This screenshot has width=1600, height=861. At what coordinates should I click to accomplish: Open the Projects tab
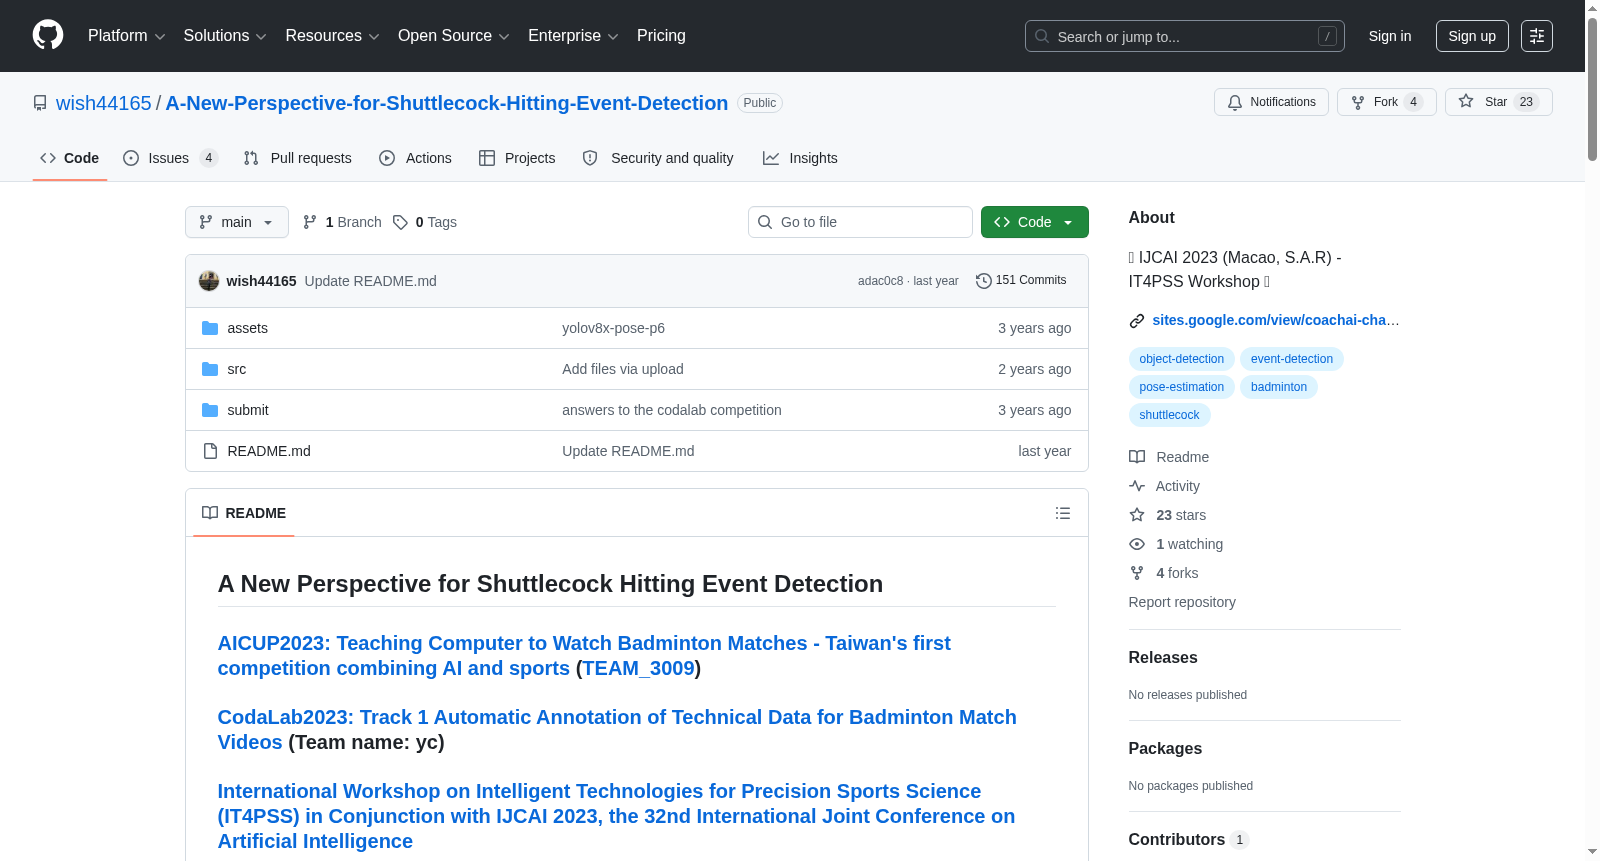click(x=517, y=158)
